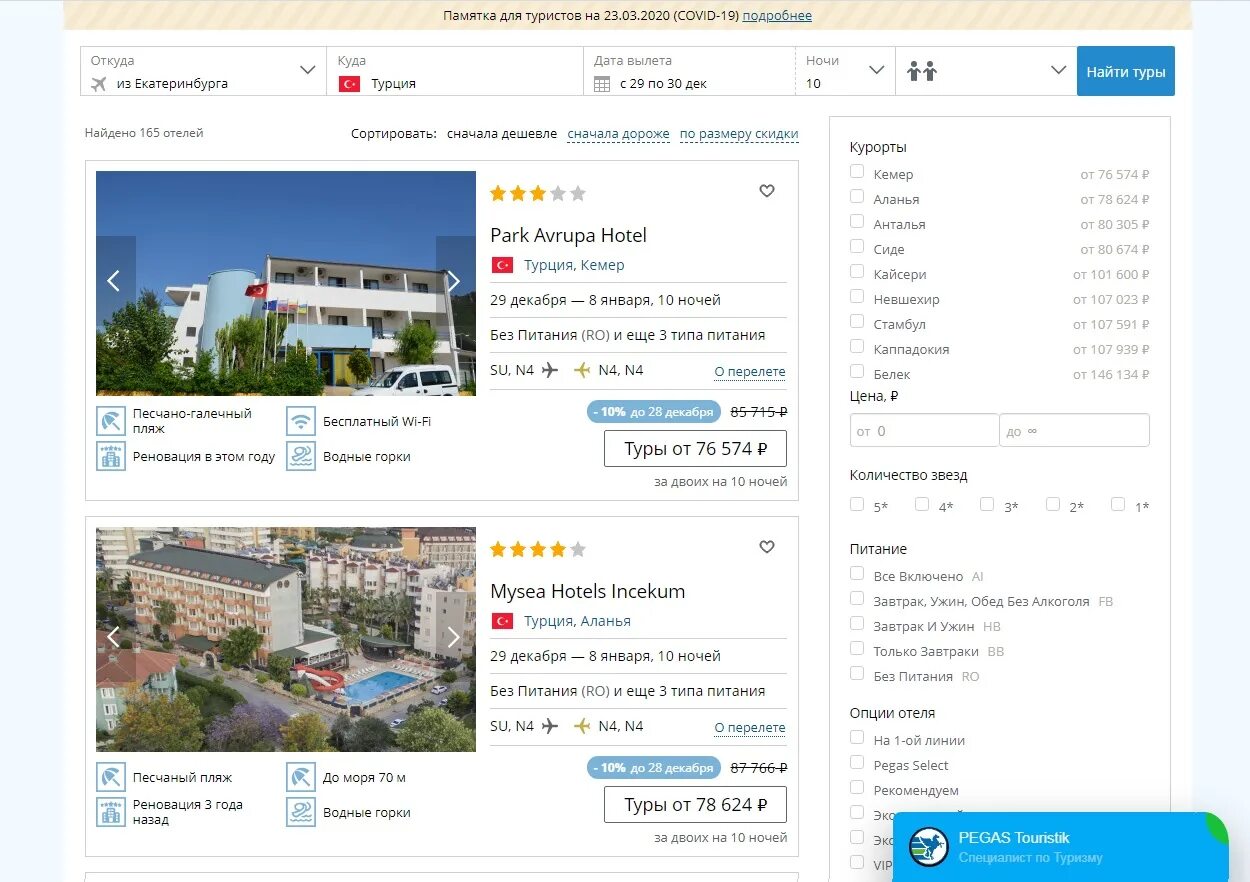Add Mysea Hotels Incekum to favorites heart
1250x882 pixels.
click(x=767, y=547)
